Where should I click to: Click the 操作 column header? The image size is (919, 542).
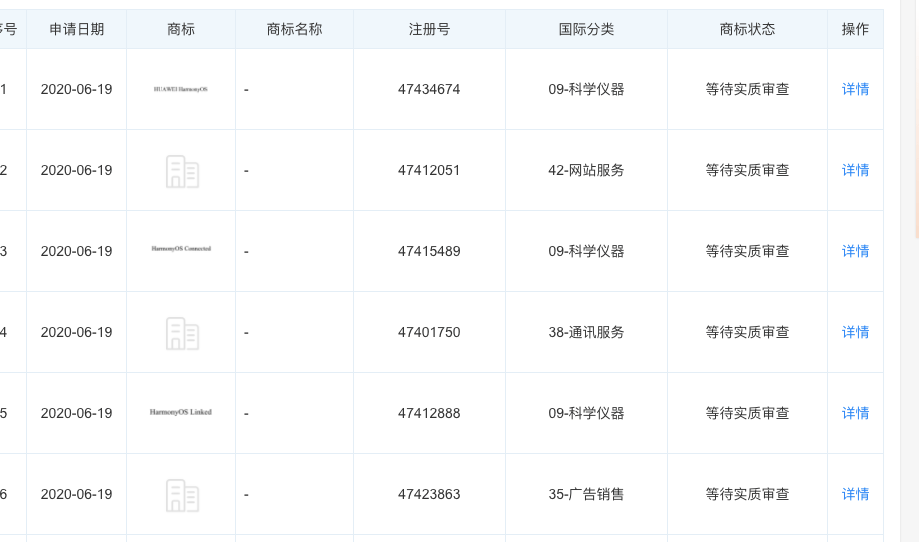[855, 30]
